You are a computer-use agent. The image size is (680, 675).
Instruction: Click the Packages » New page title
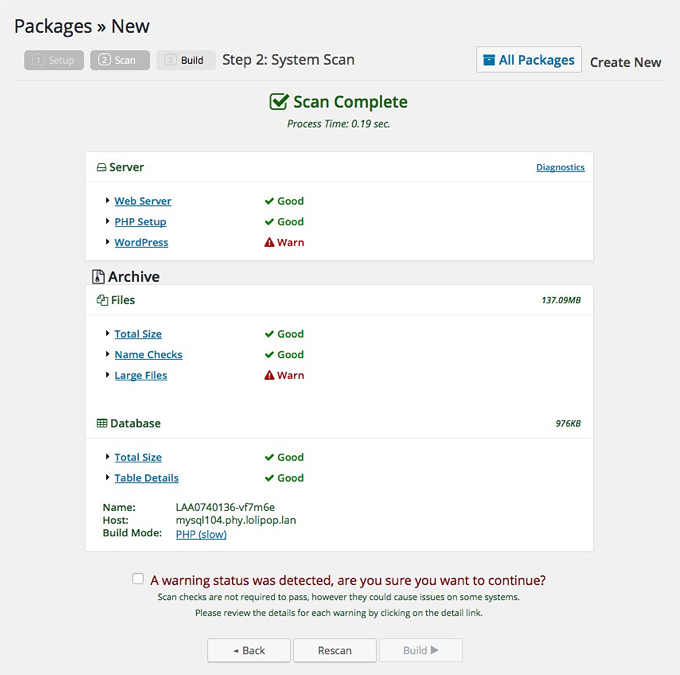tap(82, 26)
